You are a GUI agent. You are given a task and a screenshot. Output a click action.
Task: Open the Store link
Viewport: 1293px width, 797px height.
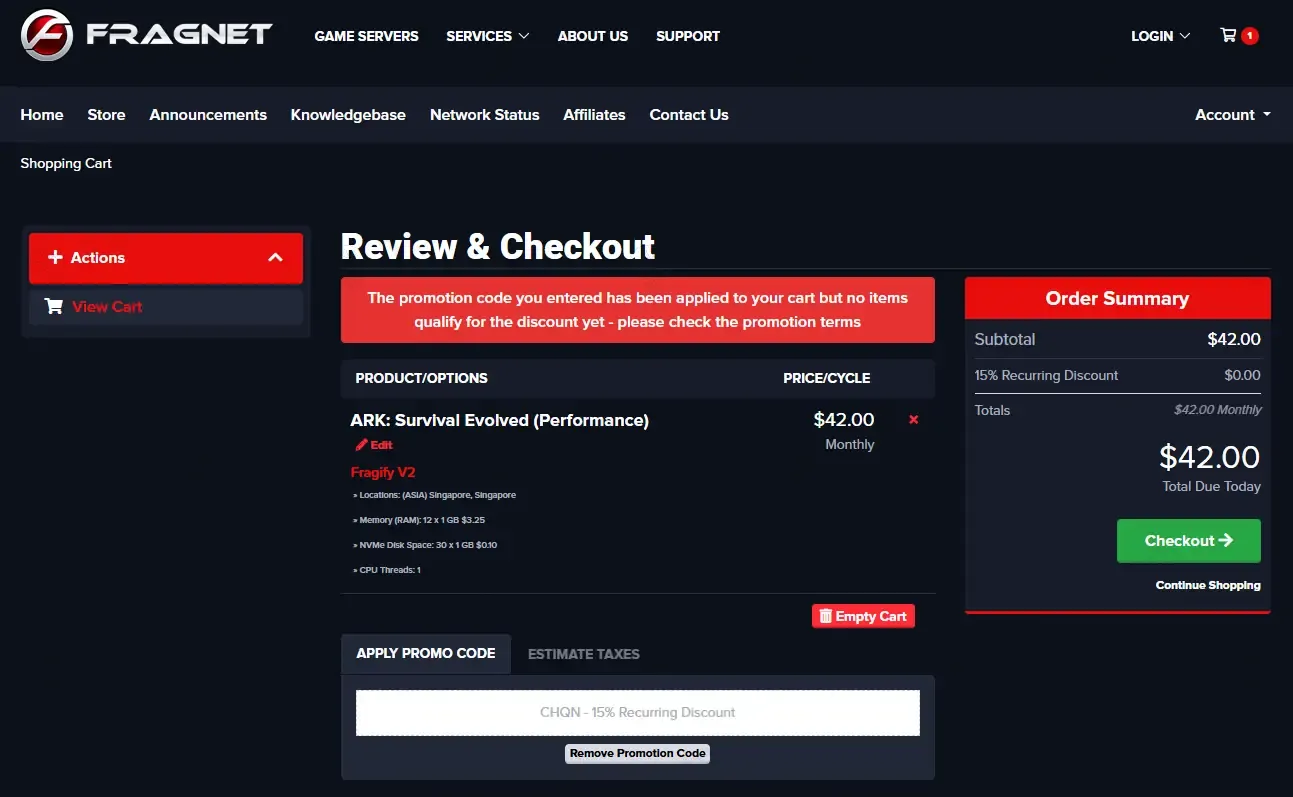pyautogui.click(x=106, y=115)
